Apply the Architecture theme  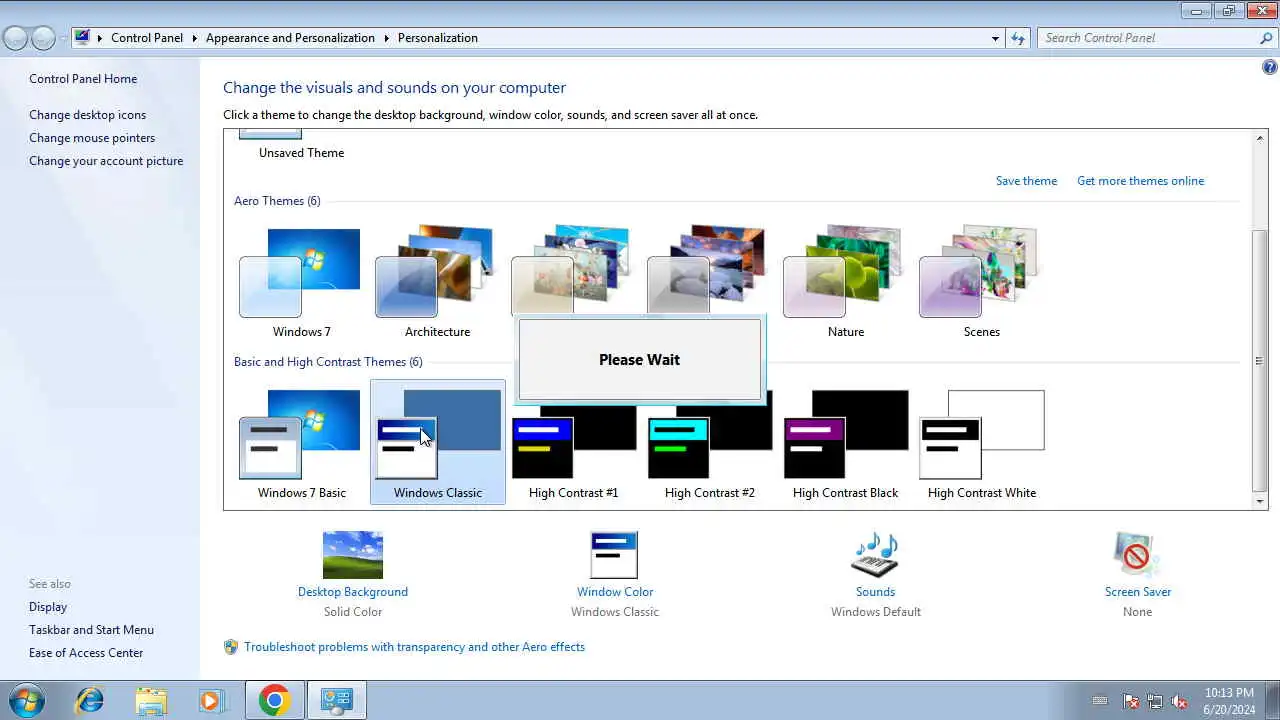[x=437, y=282]
